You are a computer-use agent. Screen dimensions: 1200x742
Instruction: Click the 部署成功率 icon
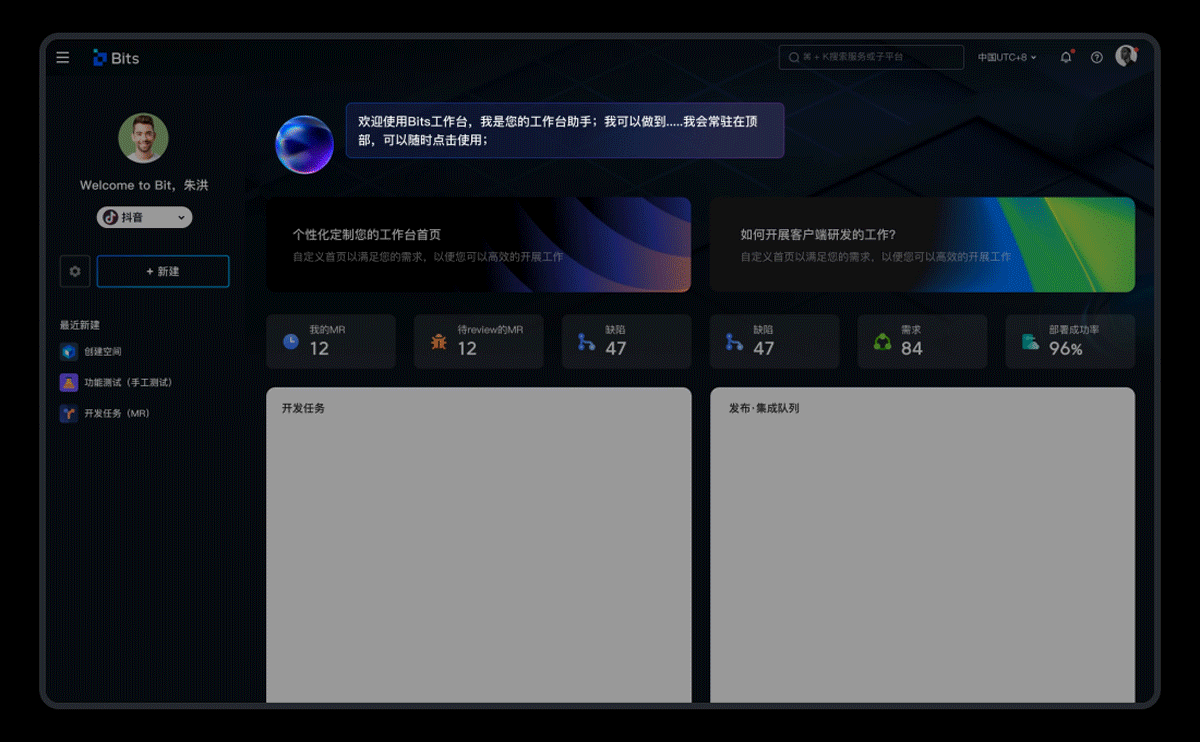[x=1030, y=342]
